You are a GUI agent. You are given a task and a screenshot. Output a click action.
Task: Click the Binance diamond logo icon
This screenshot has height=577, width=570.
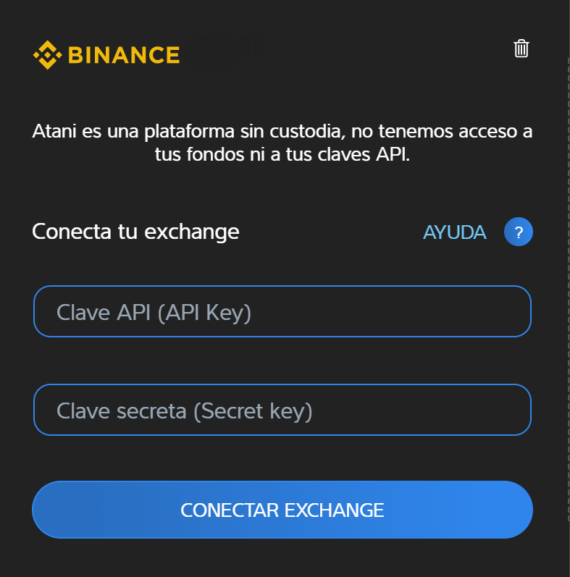point(47,55)
